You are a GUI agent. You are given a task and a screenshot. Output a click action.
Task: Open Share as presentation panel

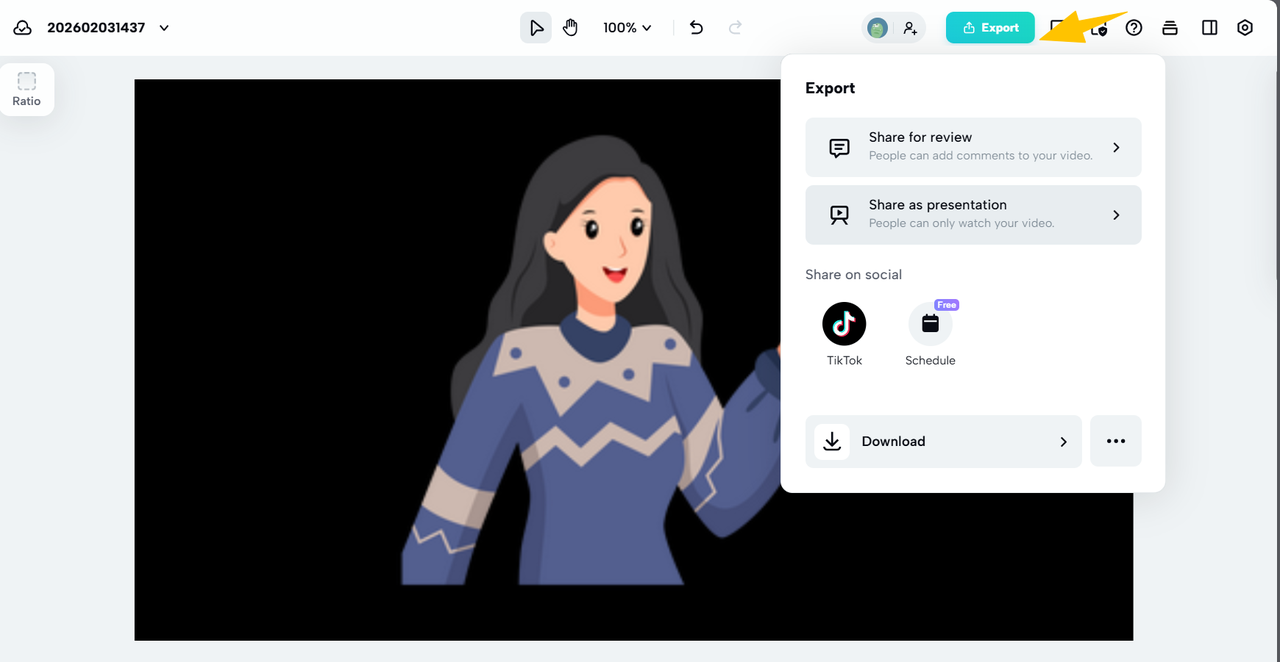[x=972, y=214]
